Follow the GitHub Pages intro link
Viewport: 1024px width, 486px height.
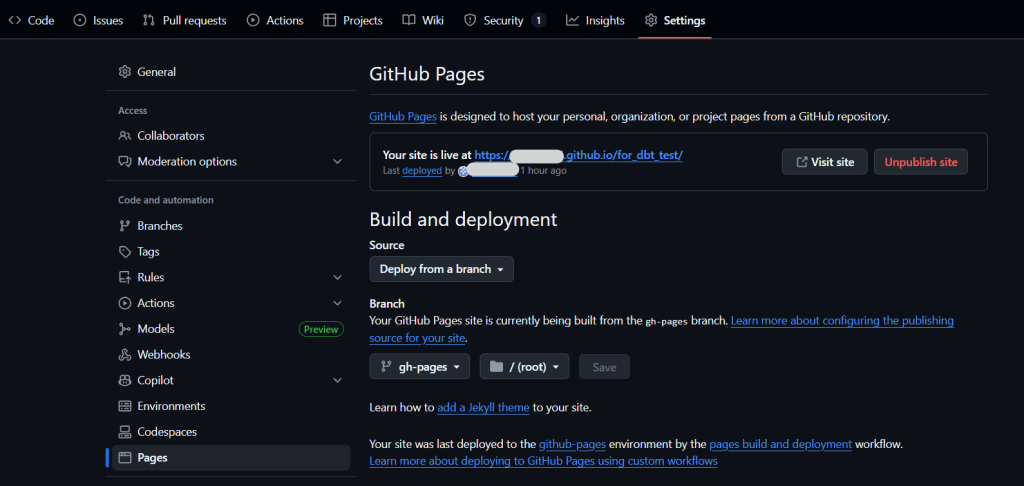[403, 117]
